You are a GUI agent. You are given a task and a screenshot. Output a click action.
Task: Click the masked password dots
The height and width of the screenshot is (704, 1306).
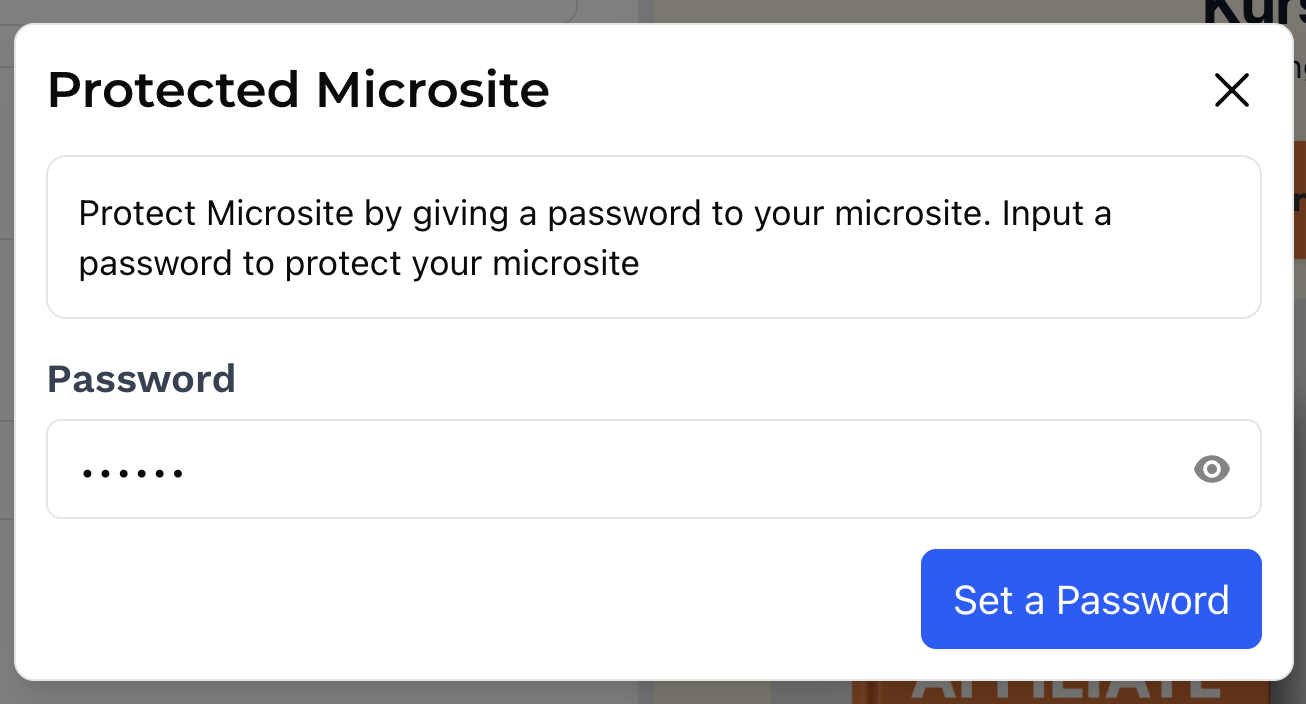tap(133, 472)
